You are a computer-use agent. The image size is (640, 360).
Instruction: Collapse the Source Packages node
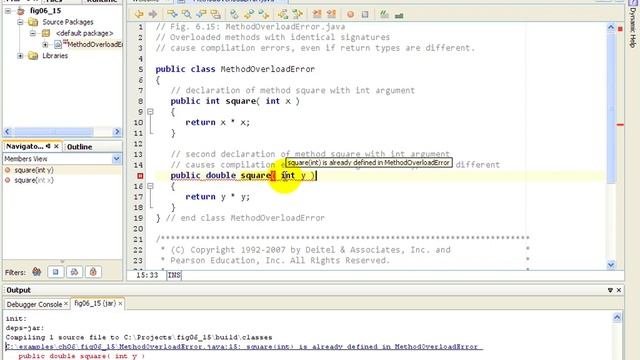(20, 22)
